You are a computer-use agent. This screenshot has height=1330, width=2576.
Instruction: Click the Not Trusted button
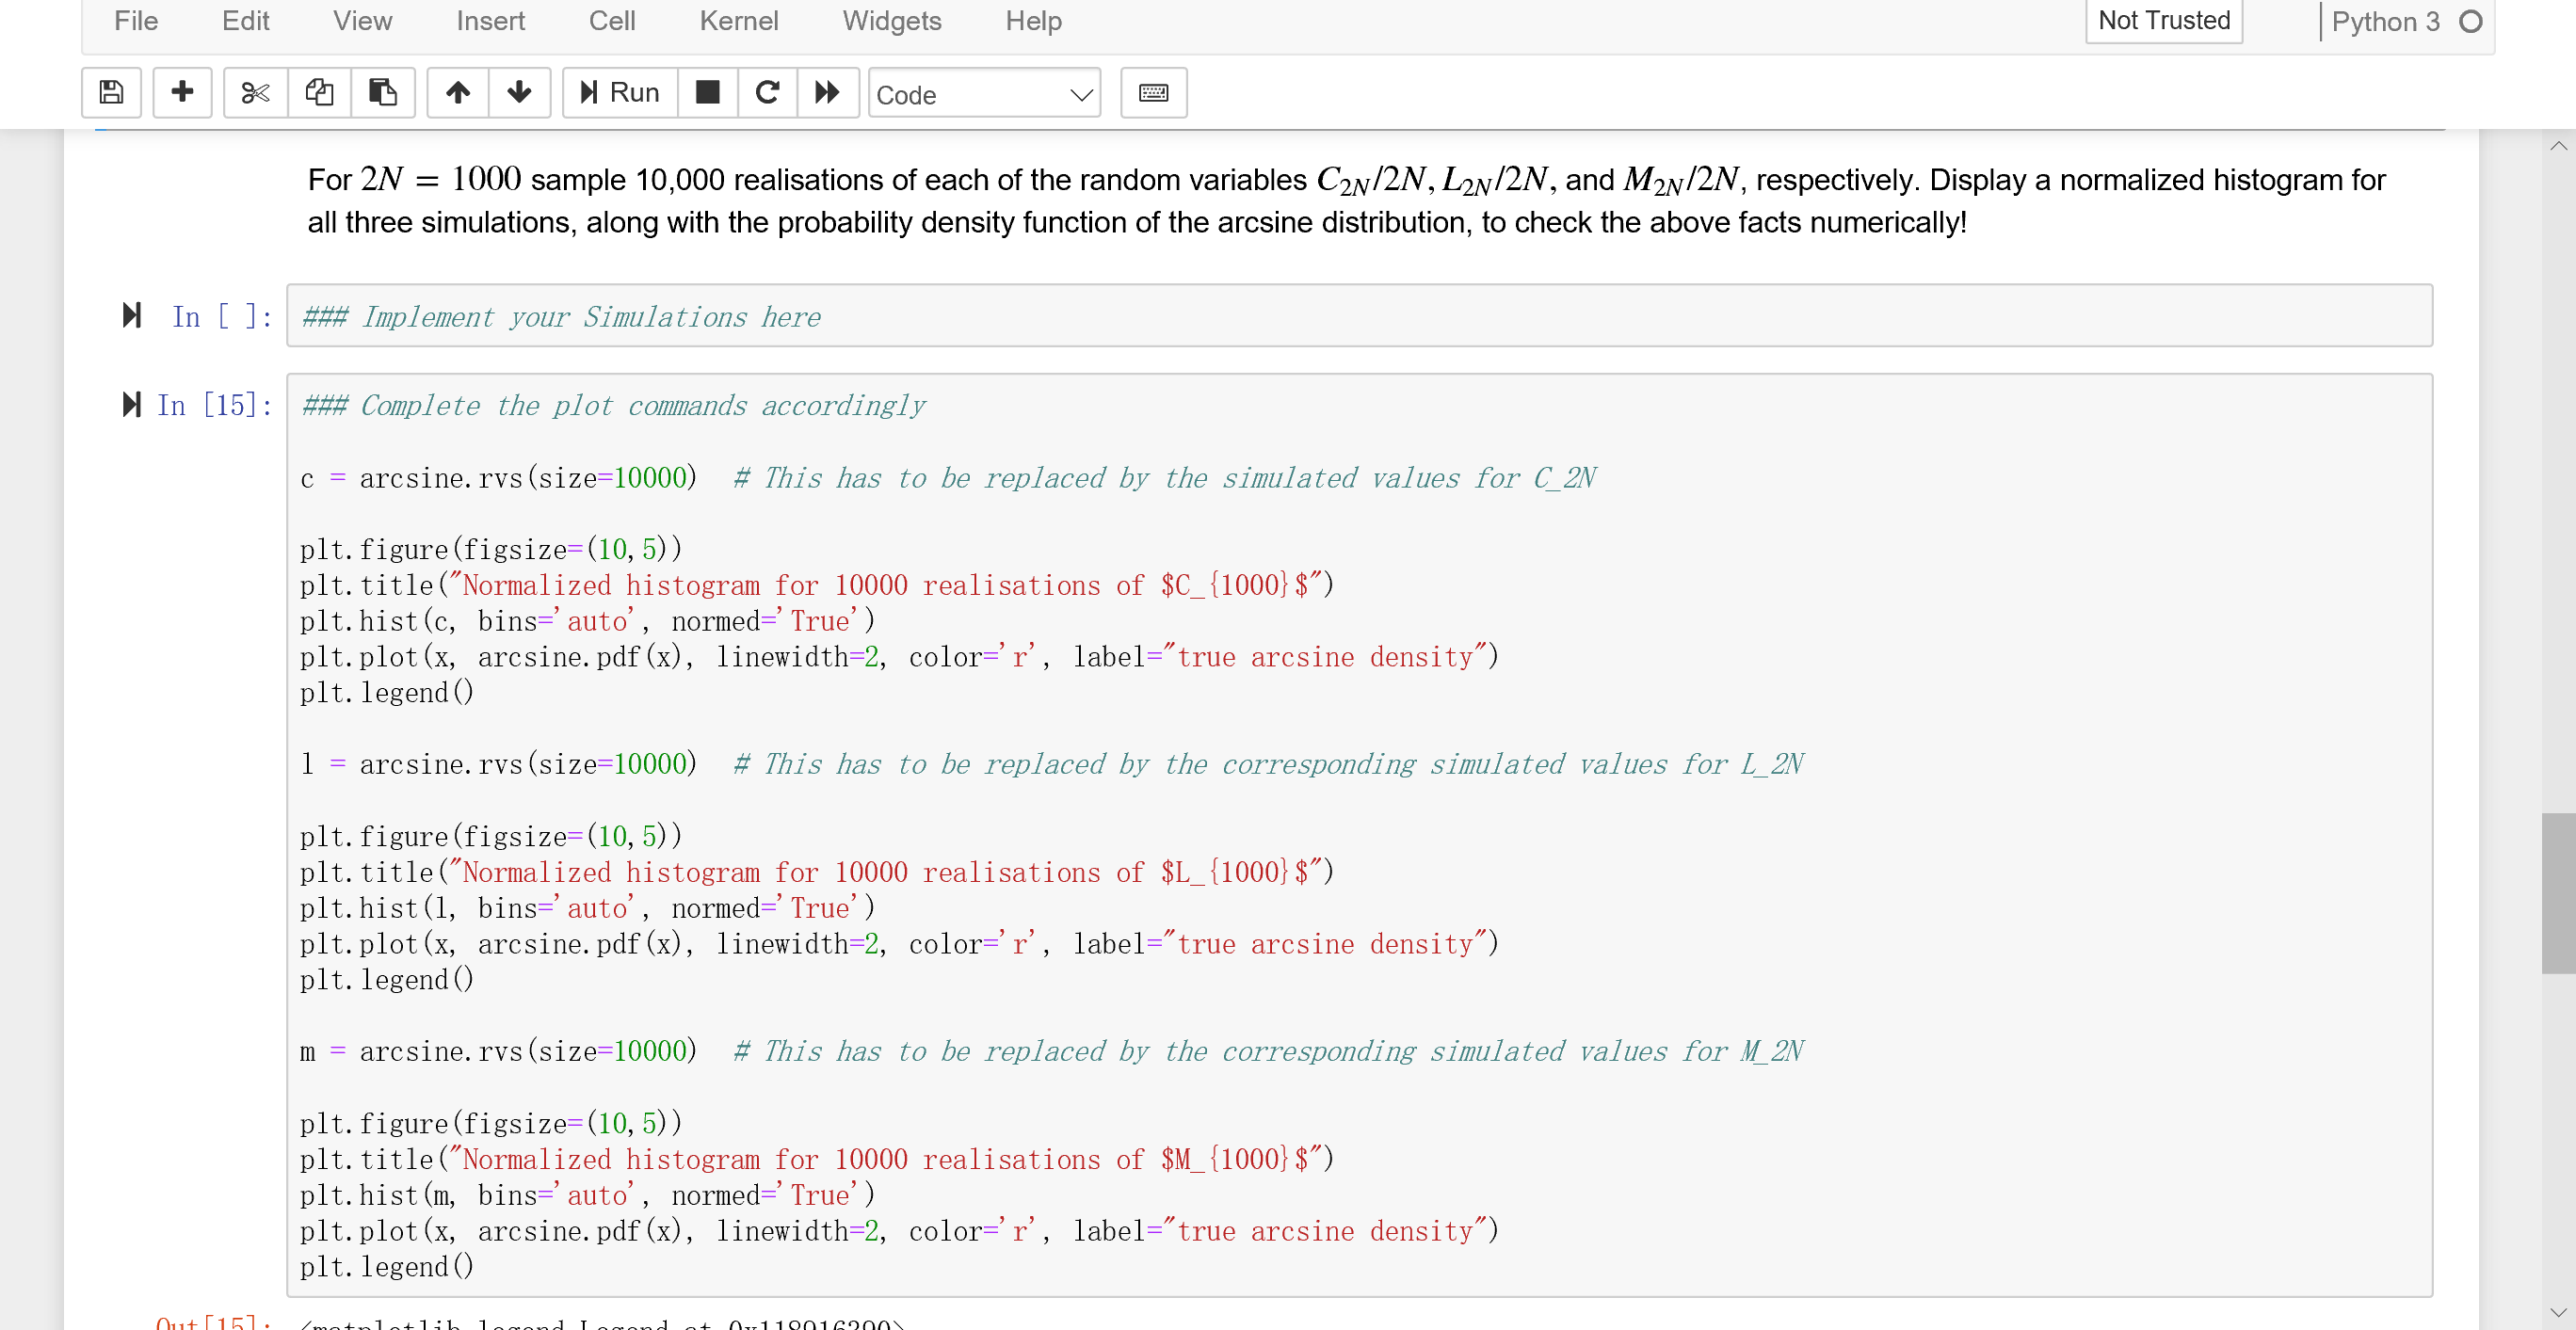tap(2163, 20)
